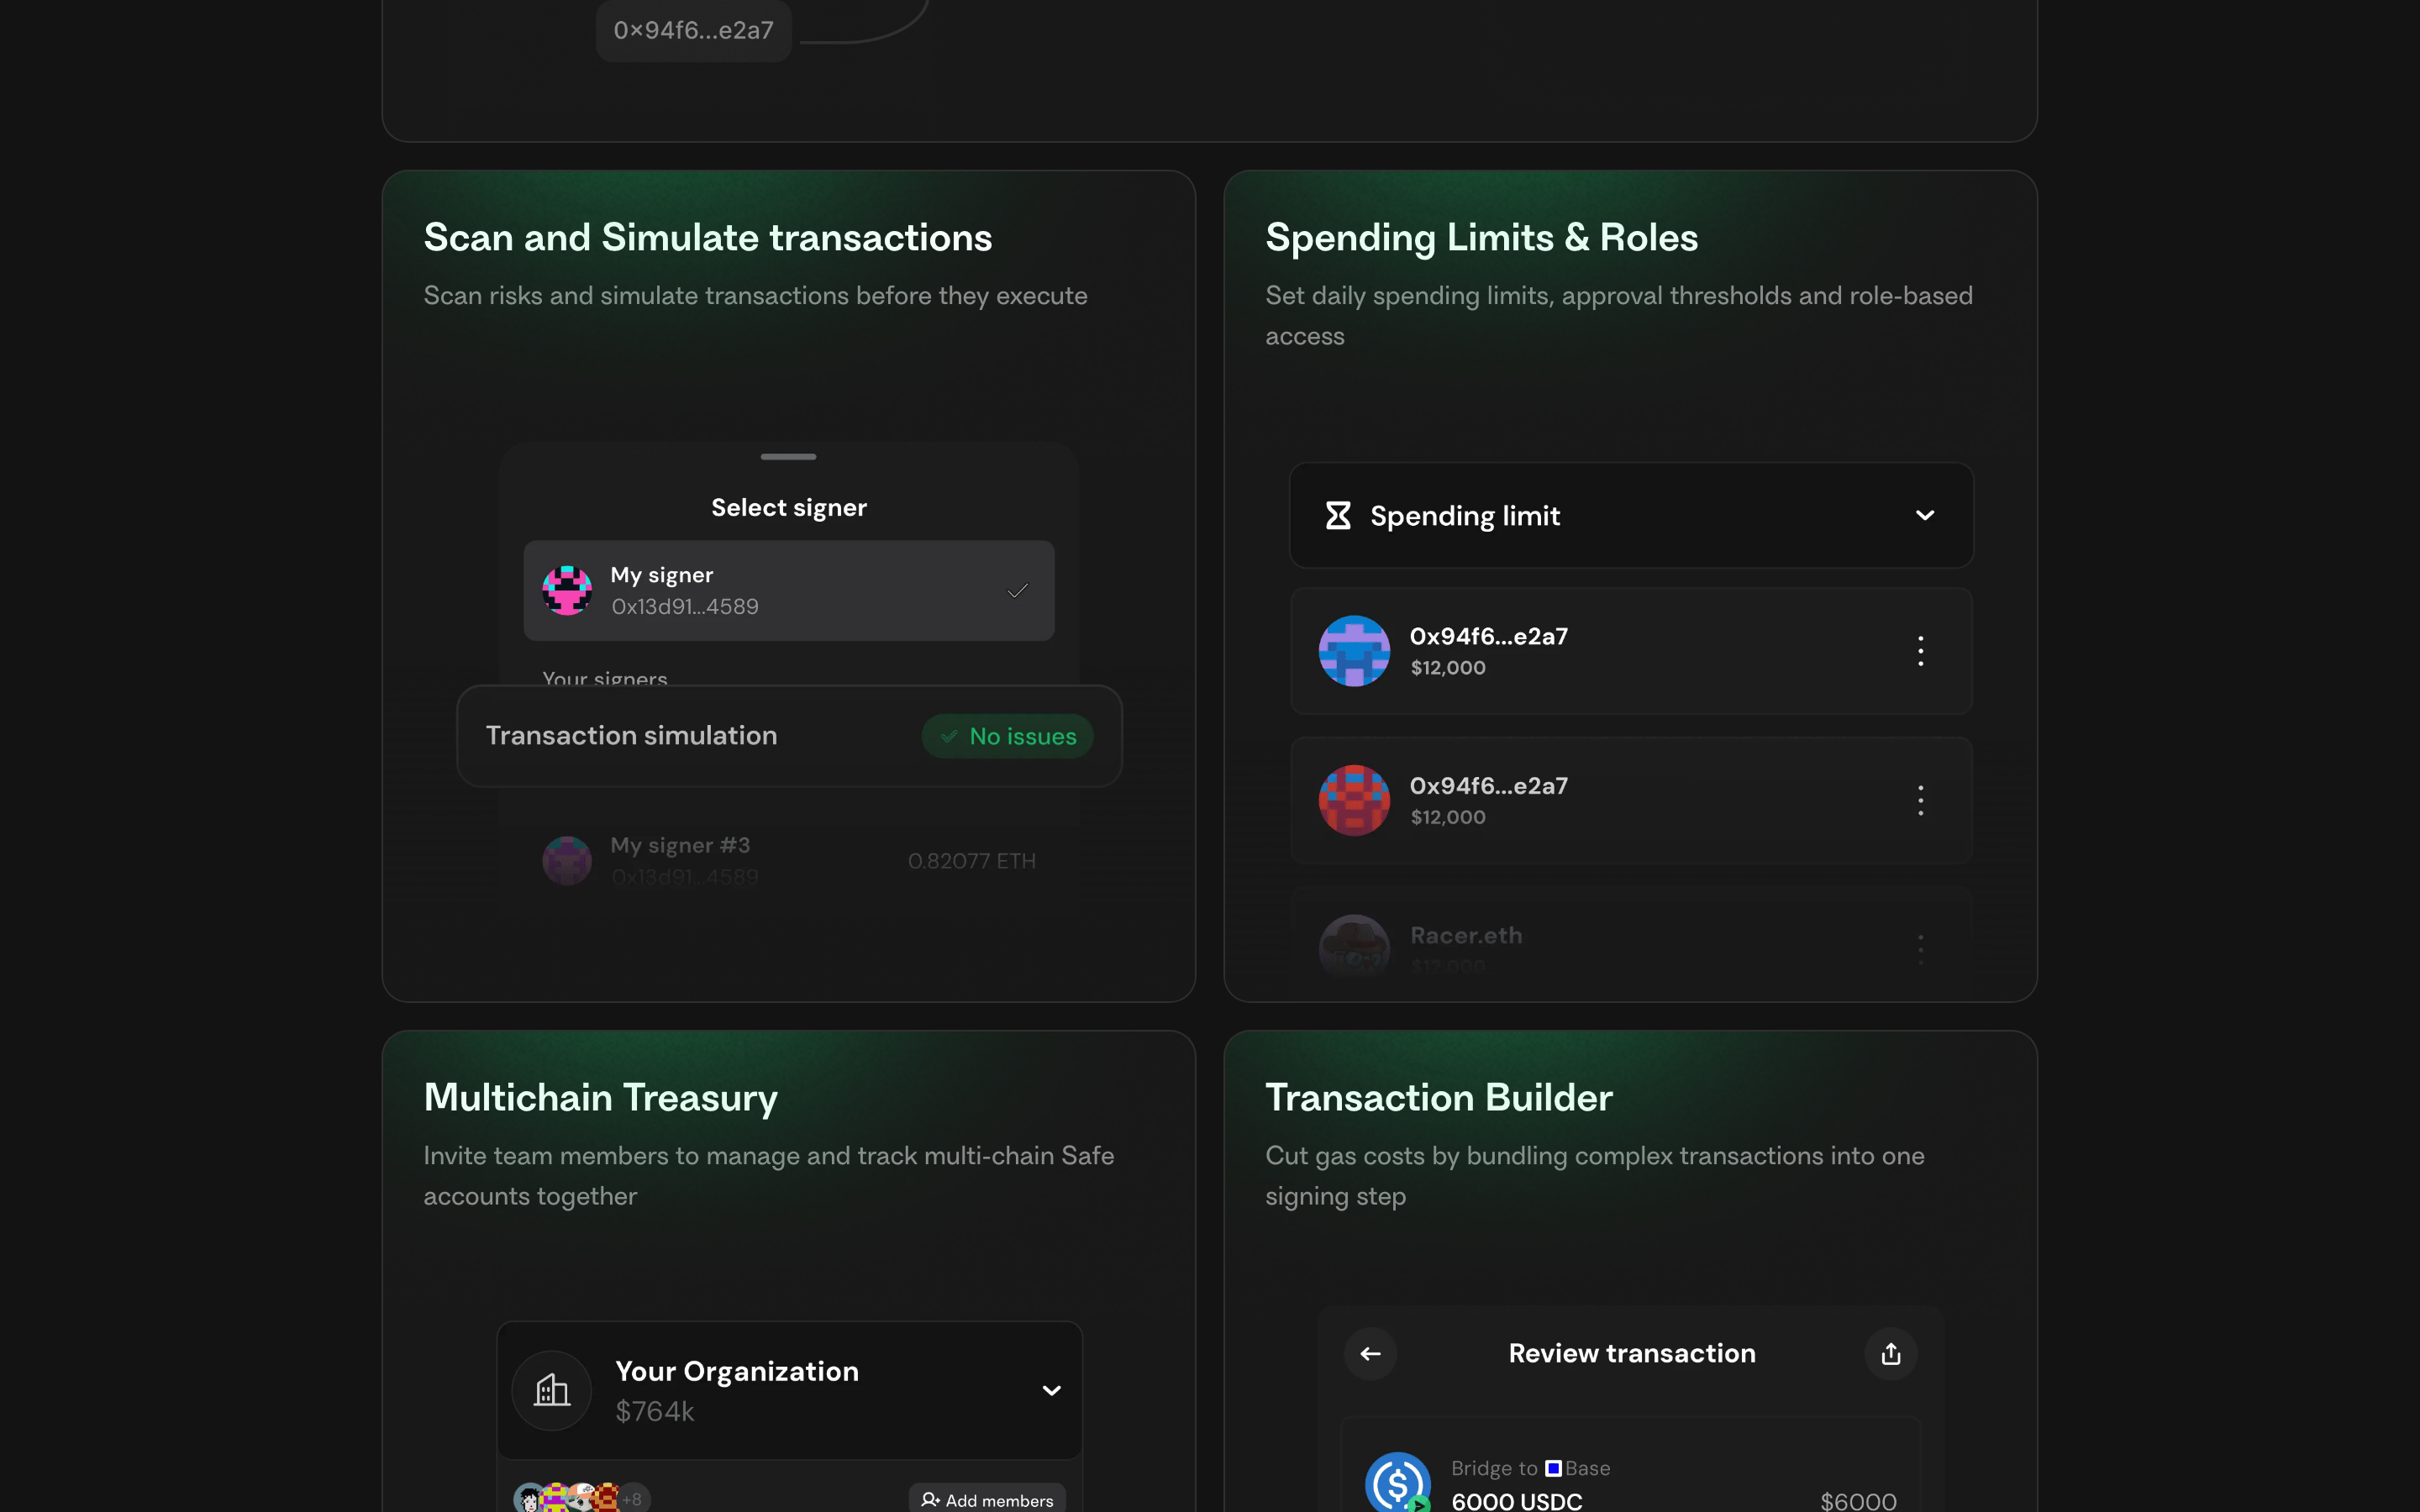Click the blue pixel avatar of 0x94f6...e2a7

[x=1354, y=651]
